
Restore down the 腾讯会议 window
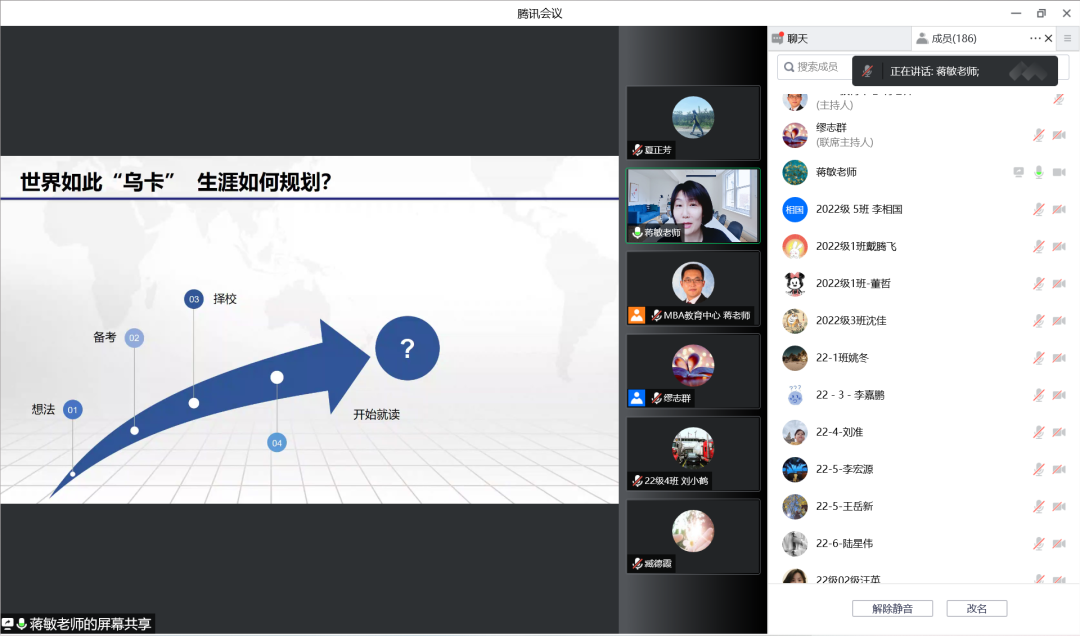(x=1041, y=13)
